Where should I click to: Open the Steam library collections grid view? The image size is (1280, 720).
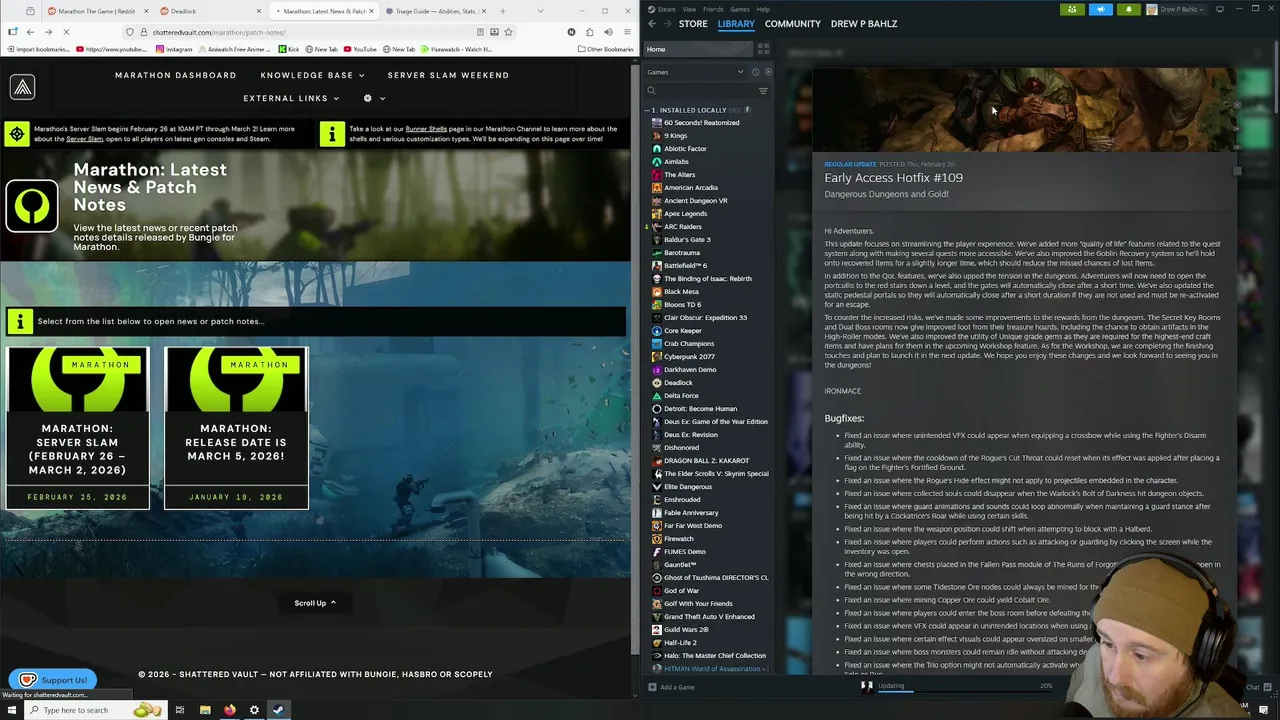click(763, 49)
